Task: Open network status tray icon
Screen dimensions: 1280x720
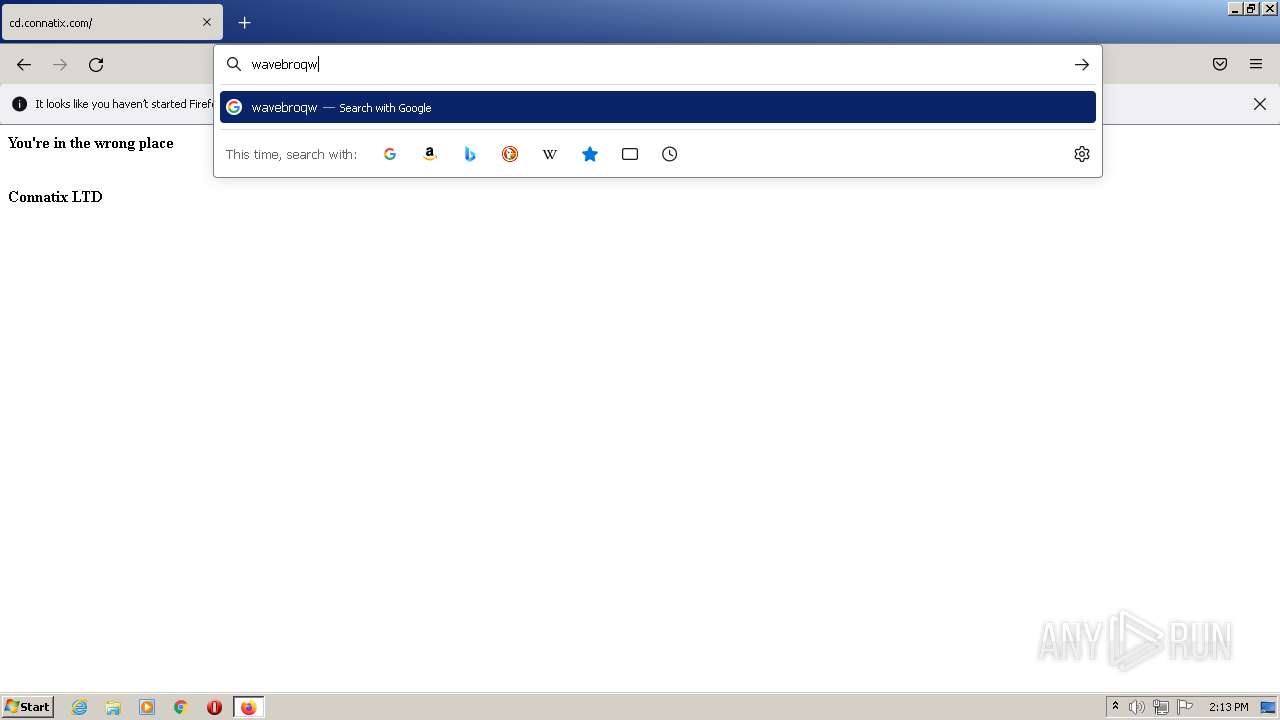Action: 1161,707
